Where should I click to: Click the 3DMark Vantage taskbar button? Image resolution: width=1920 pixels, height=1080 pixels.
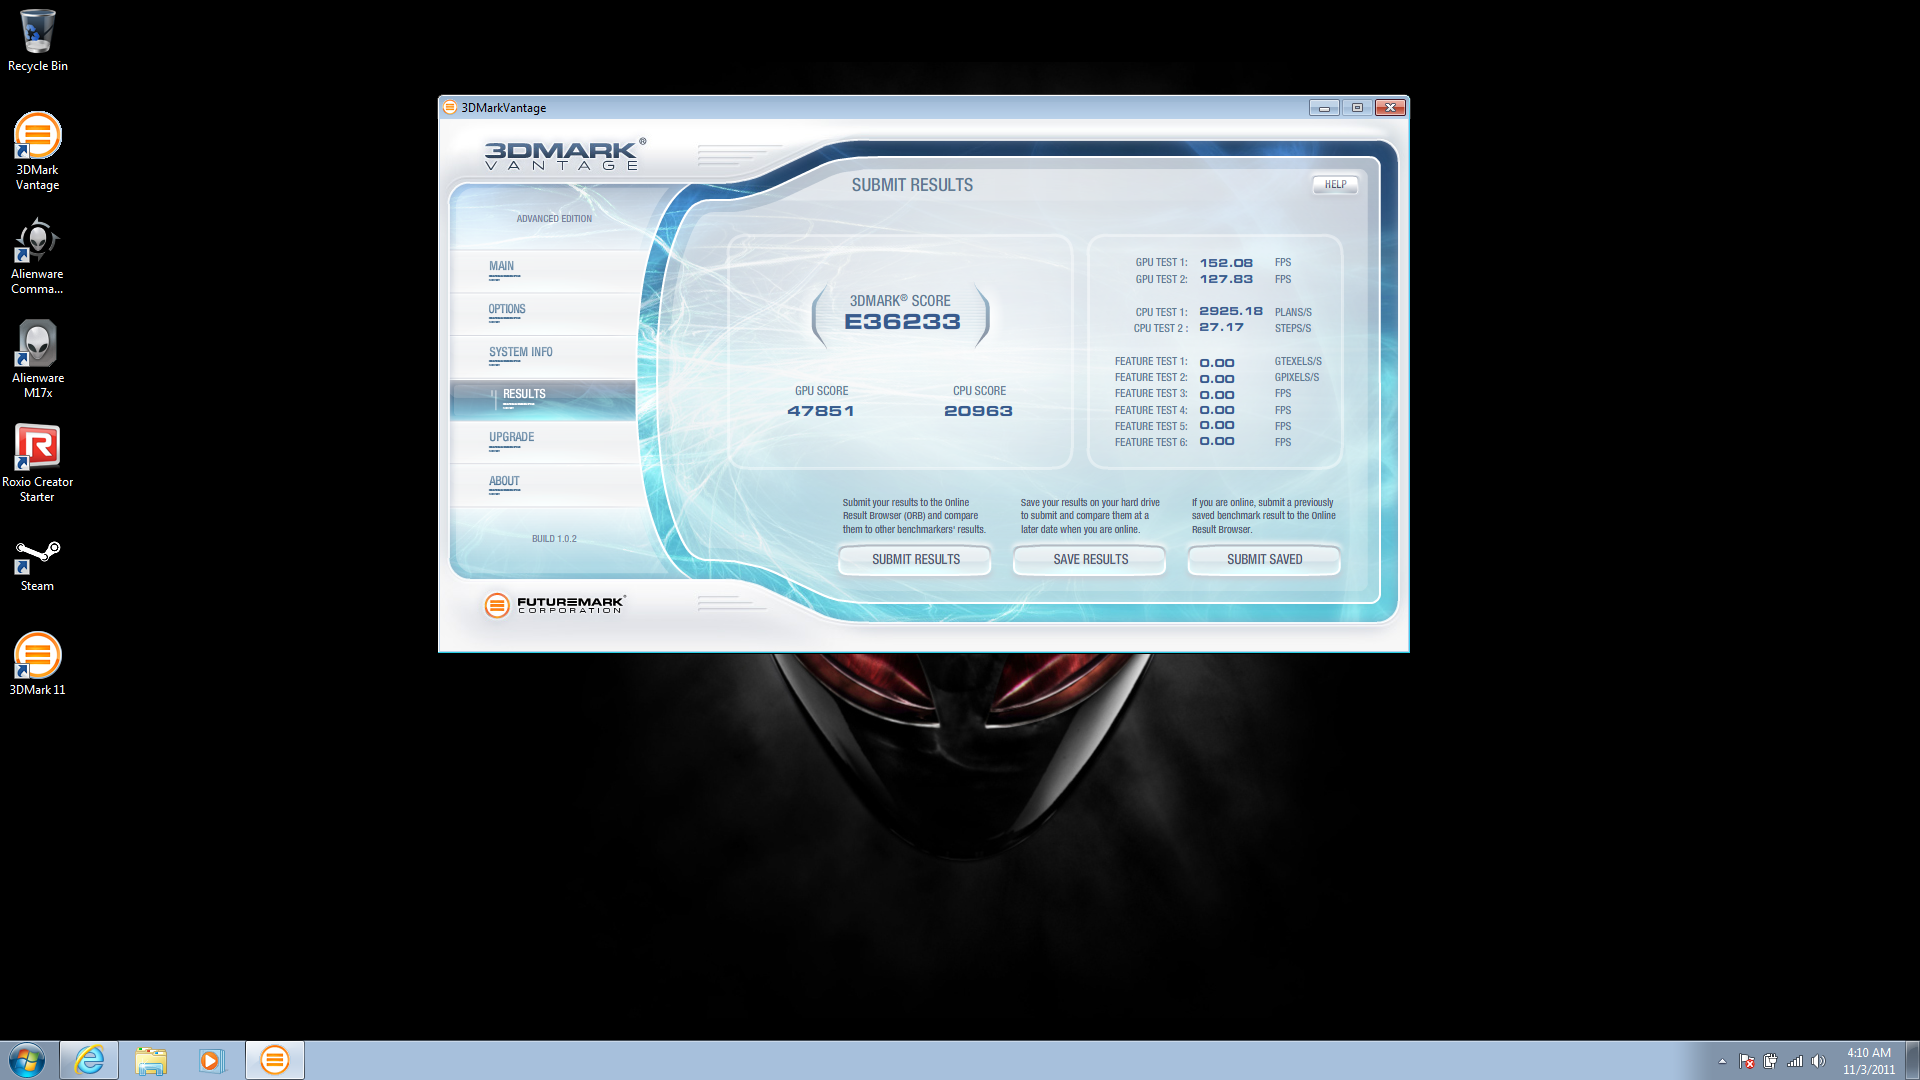point(275,1060)
